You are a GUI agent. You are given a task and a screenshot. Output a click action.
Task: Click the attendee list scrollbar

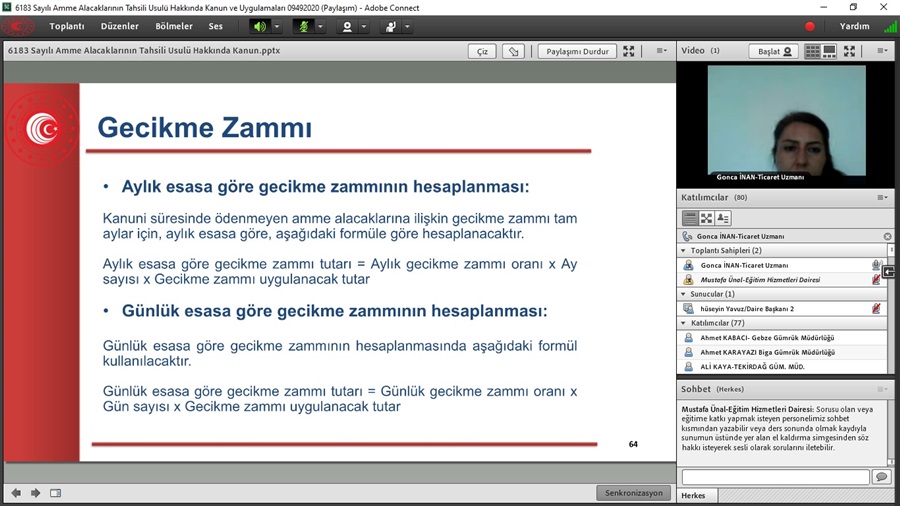891,309
